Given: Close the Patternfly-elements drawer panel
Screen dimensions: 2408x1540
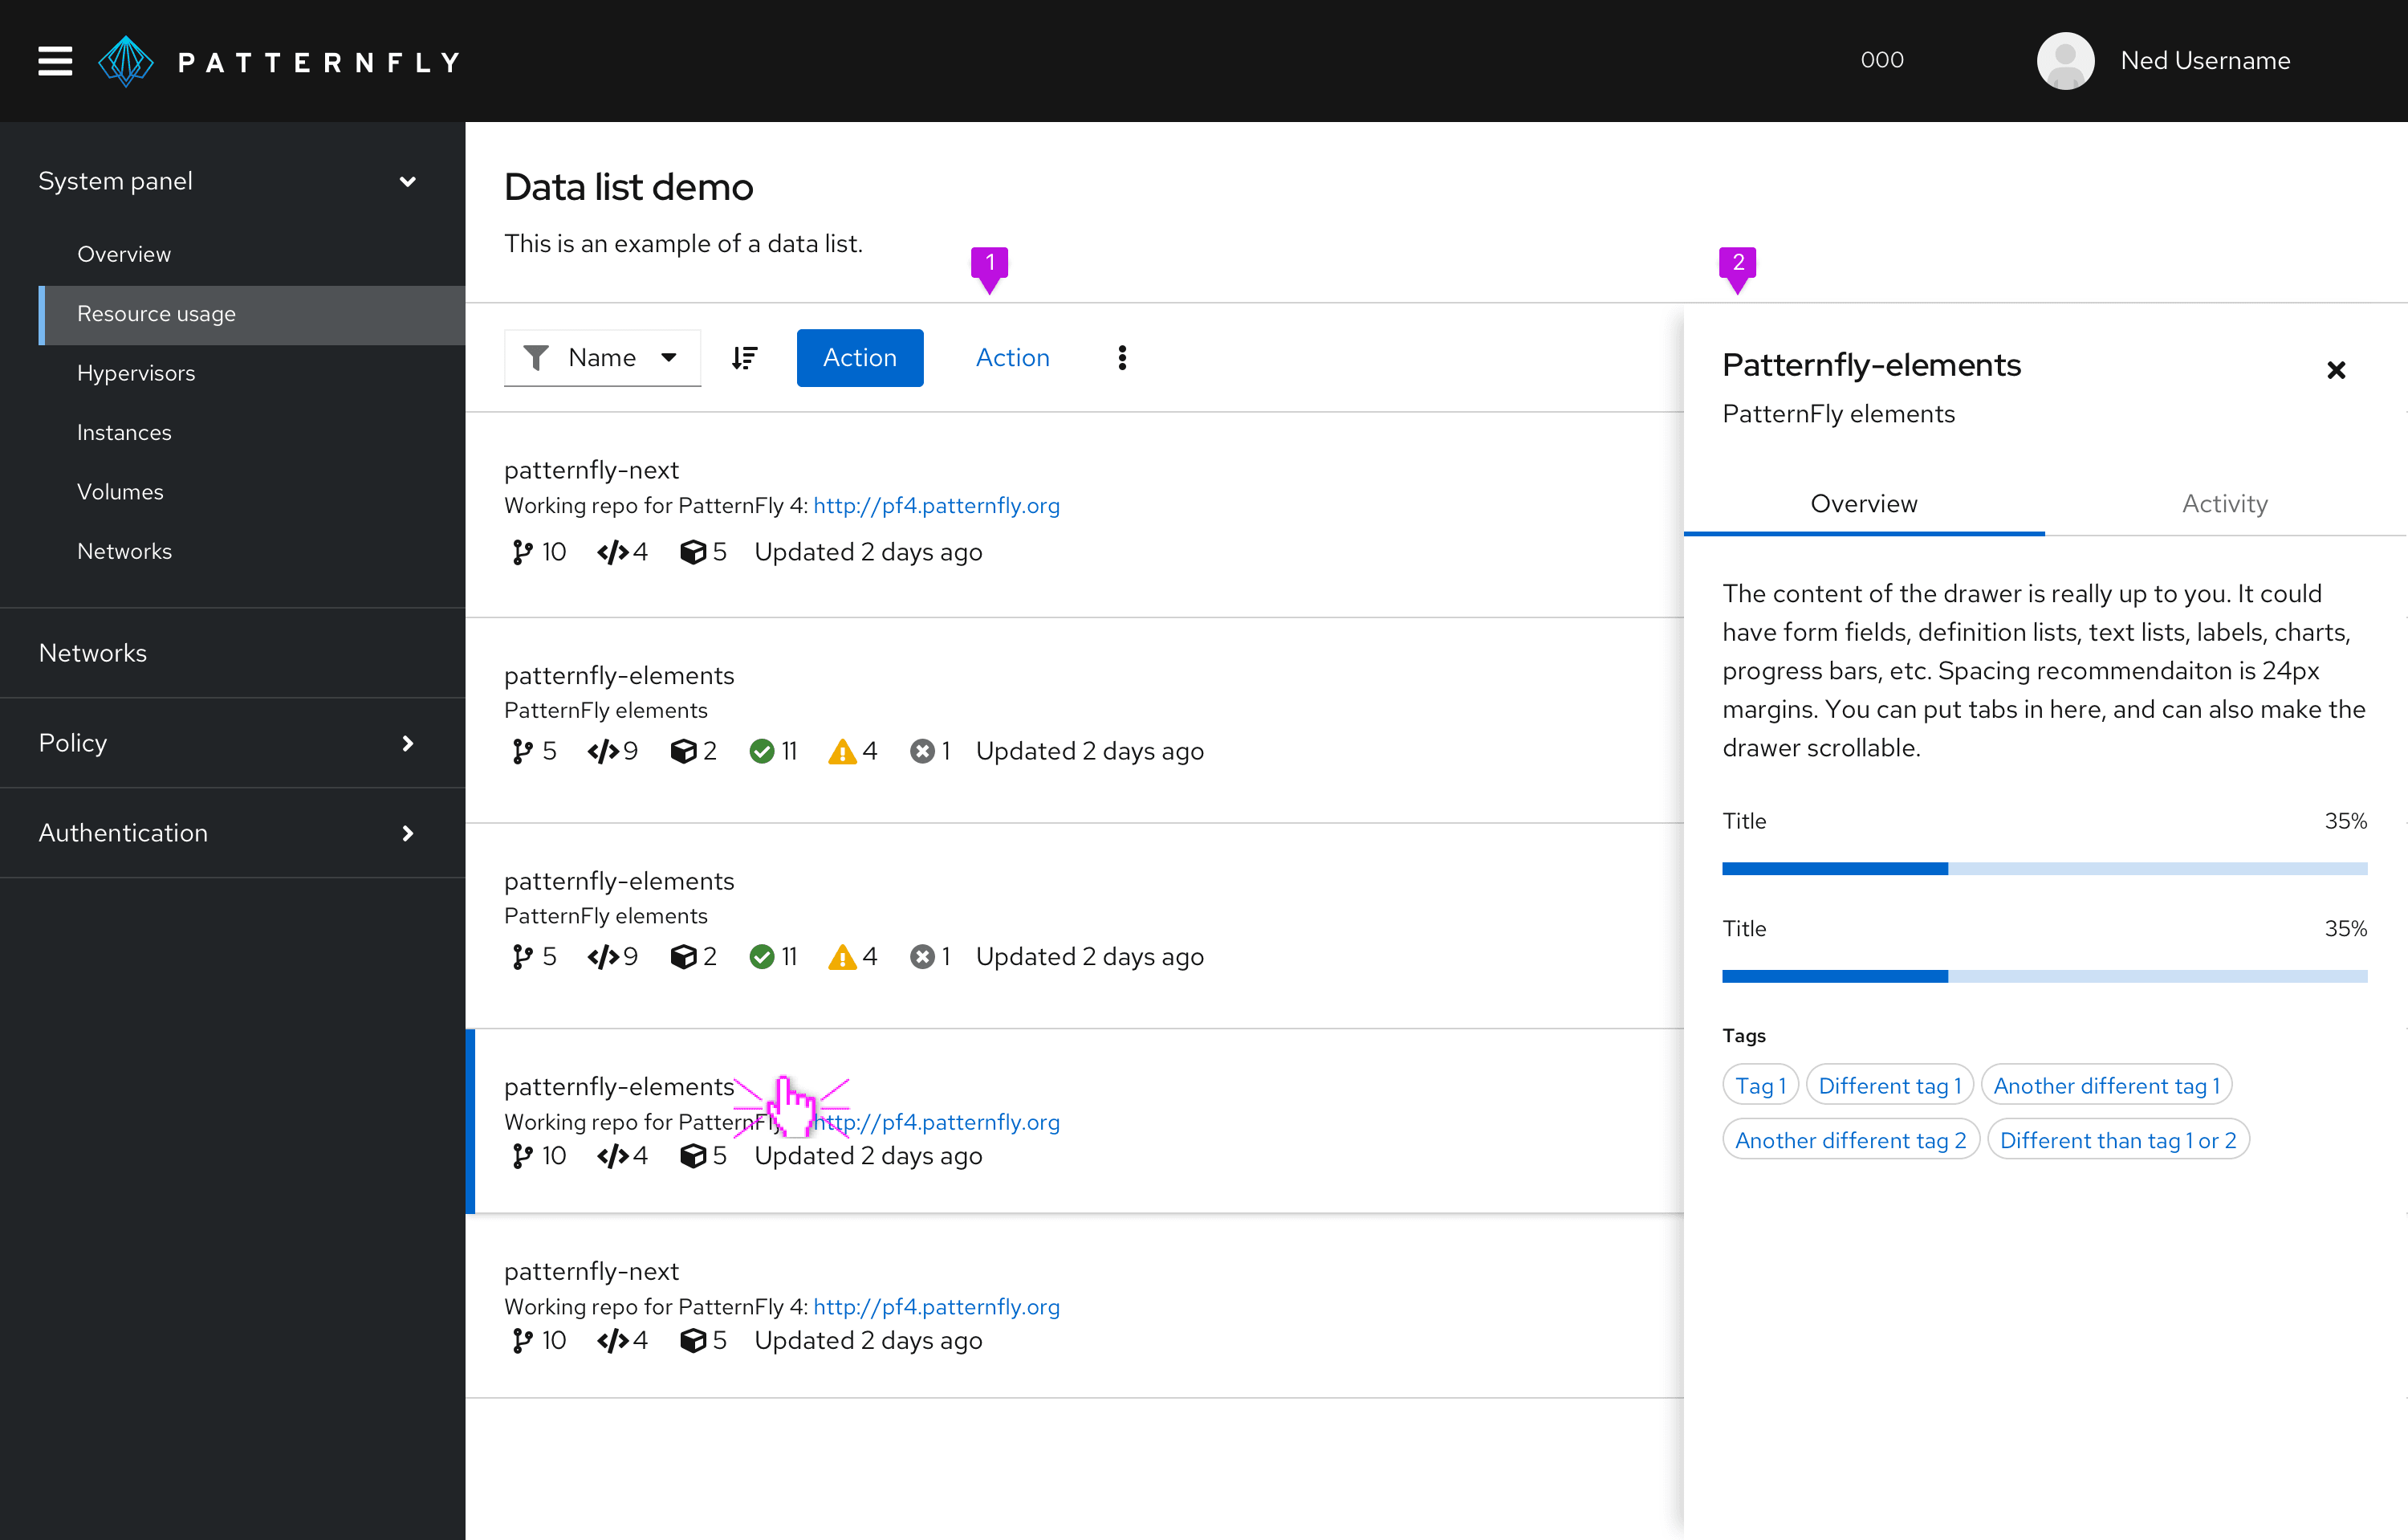Looking at the screenshot, I should 2336,370.
